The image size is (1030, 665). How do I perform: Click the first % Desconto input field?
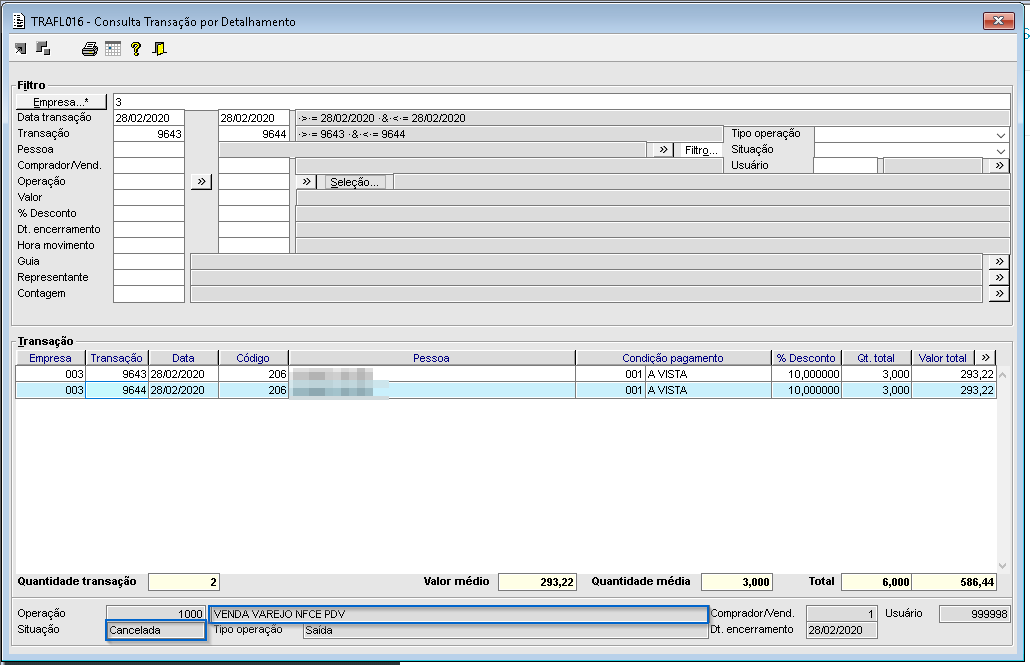(x=149, y=214)
